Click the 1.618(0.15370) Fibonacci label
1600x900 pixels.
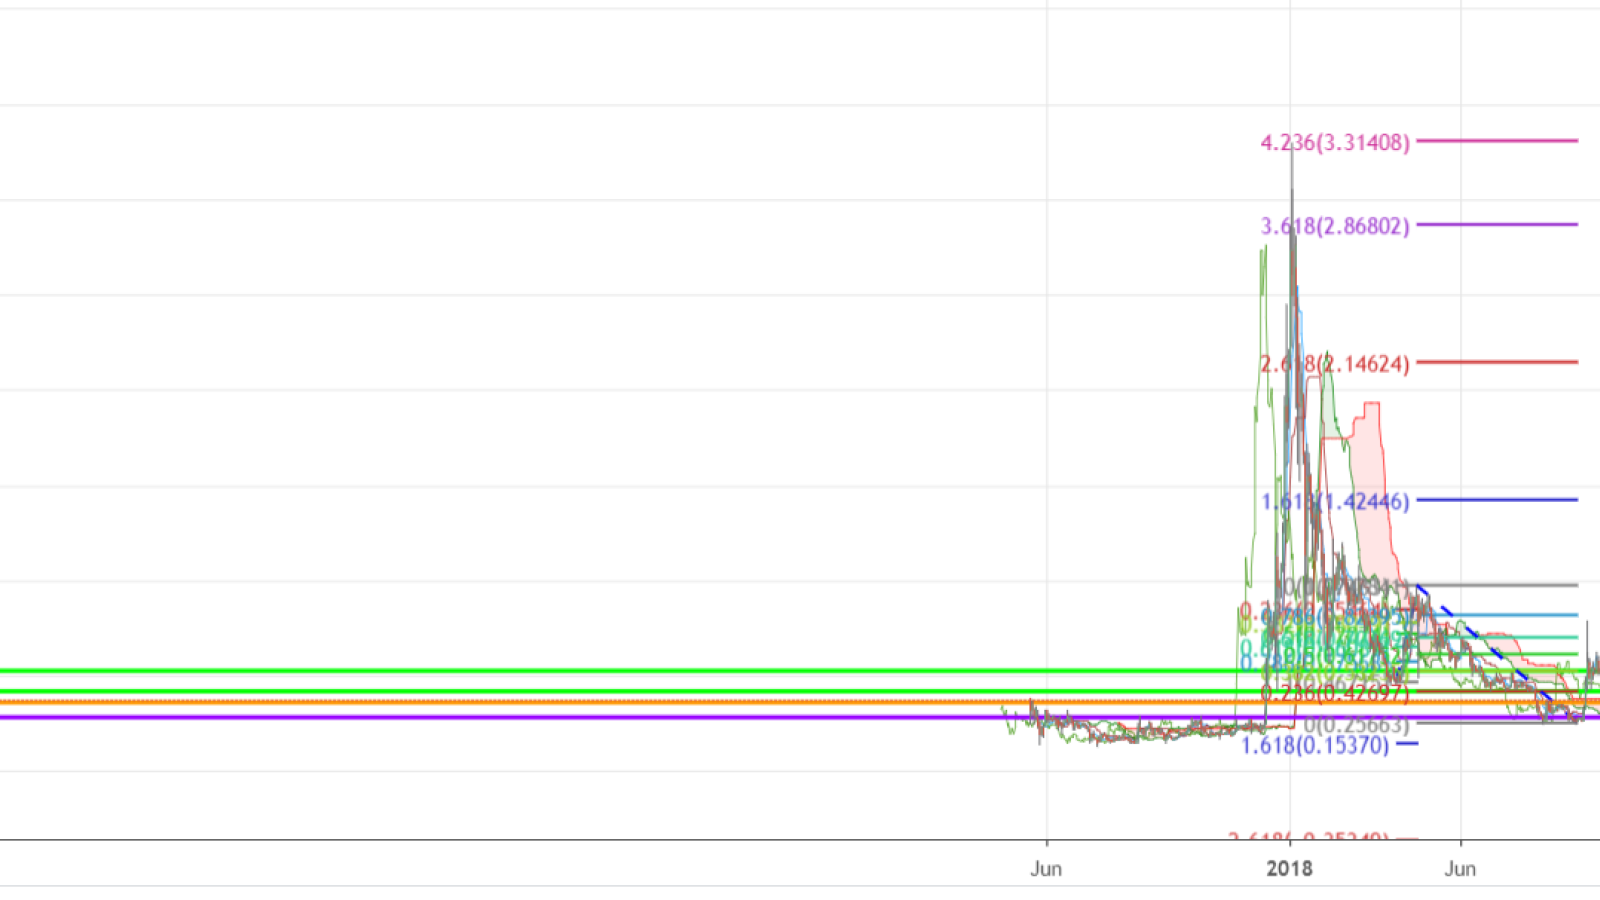(1315, 746)
